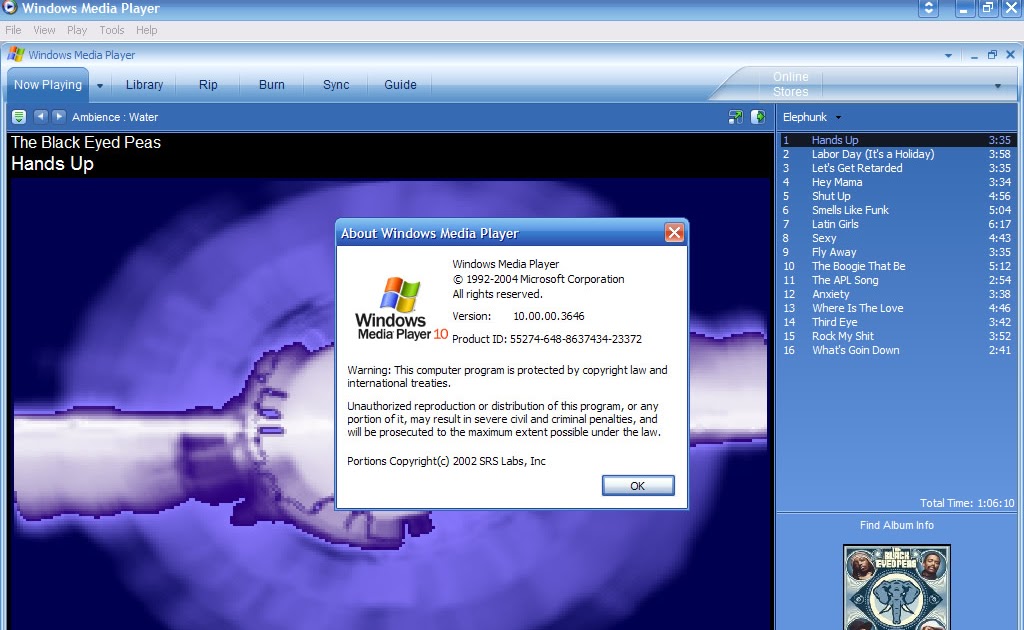The height and width of the screenshot is (630, 1024).
Task: Click the Windows Media Player app icon in outer title bar
Action: pos(9,8)
